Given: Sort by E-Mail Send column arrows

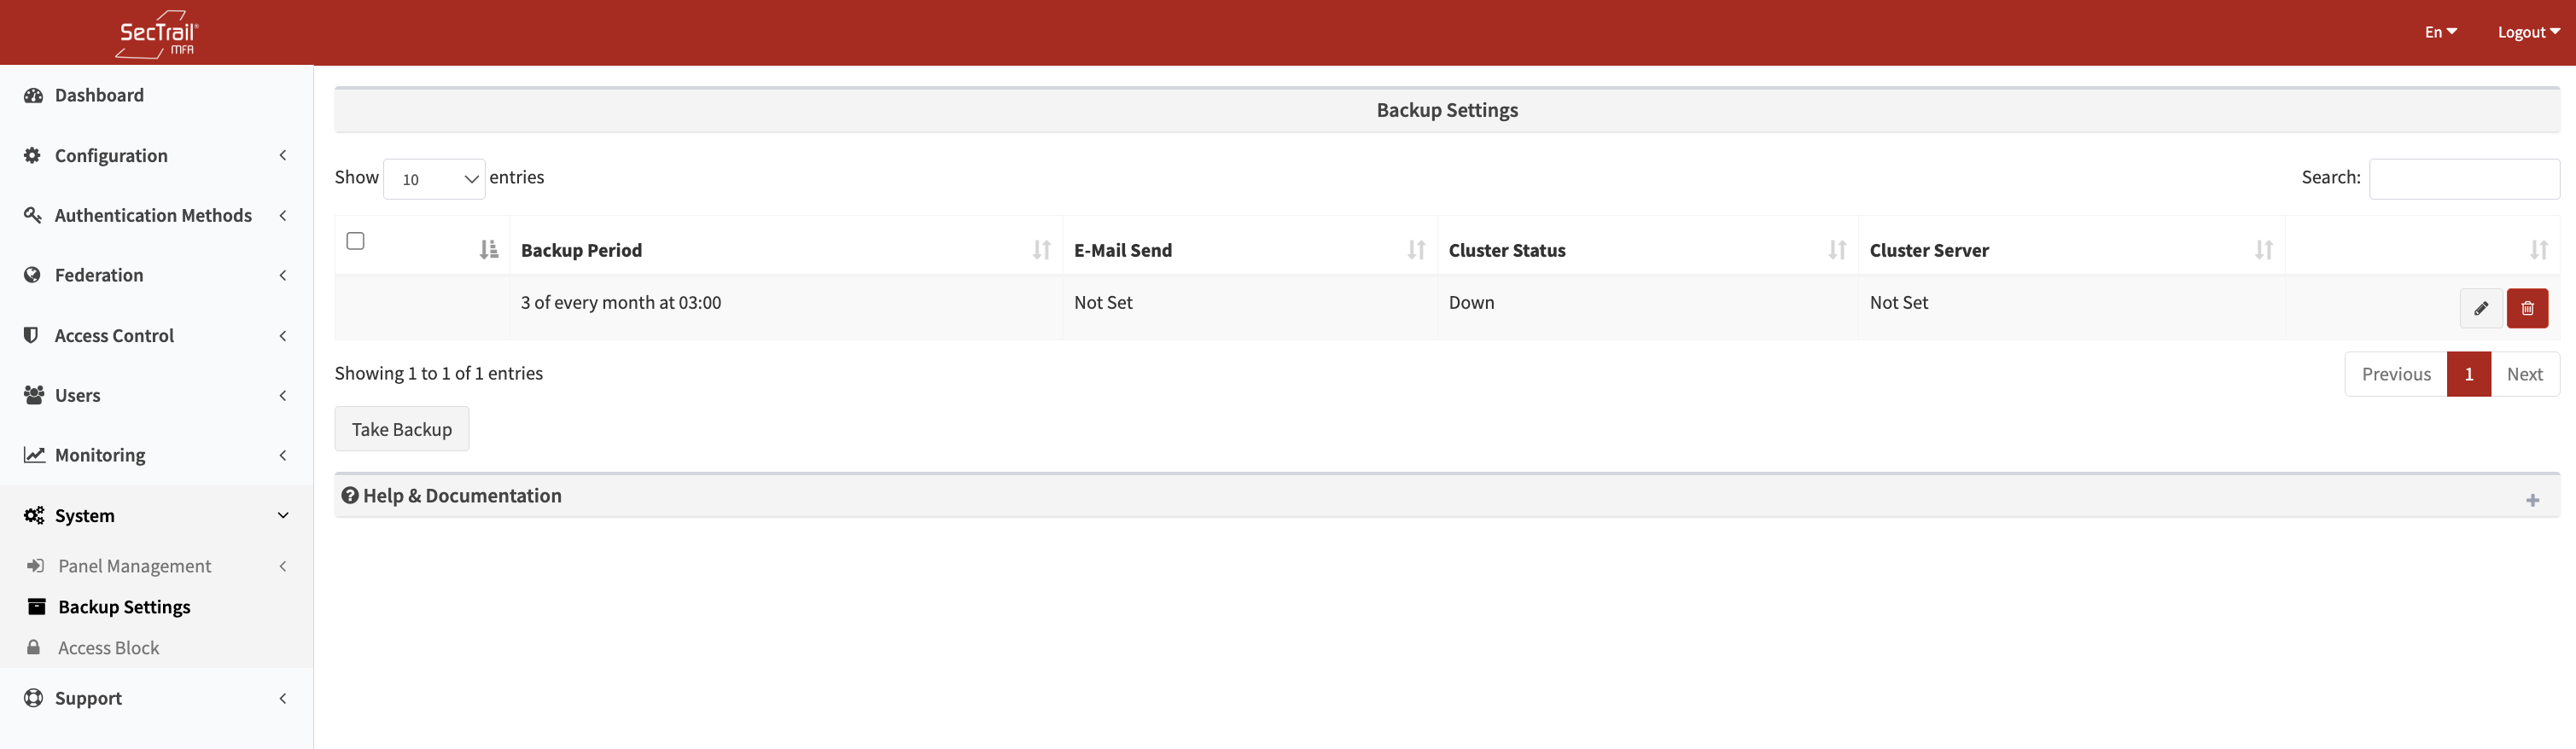Looking at the screenshot, I should pos(1415,250).
